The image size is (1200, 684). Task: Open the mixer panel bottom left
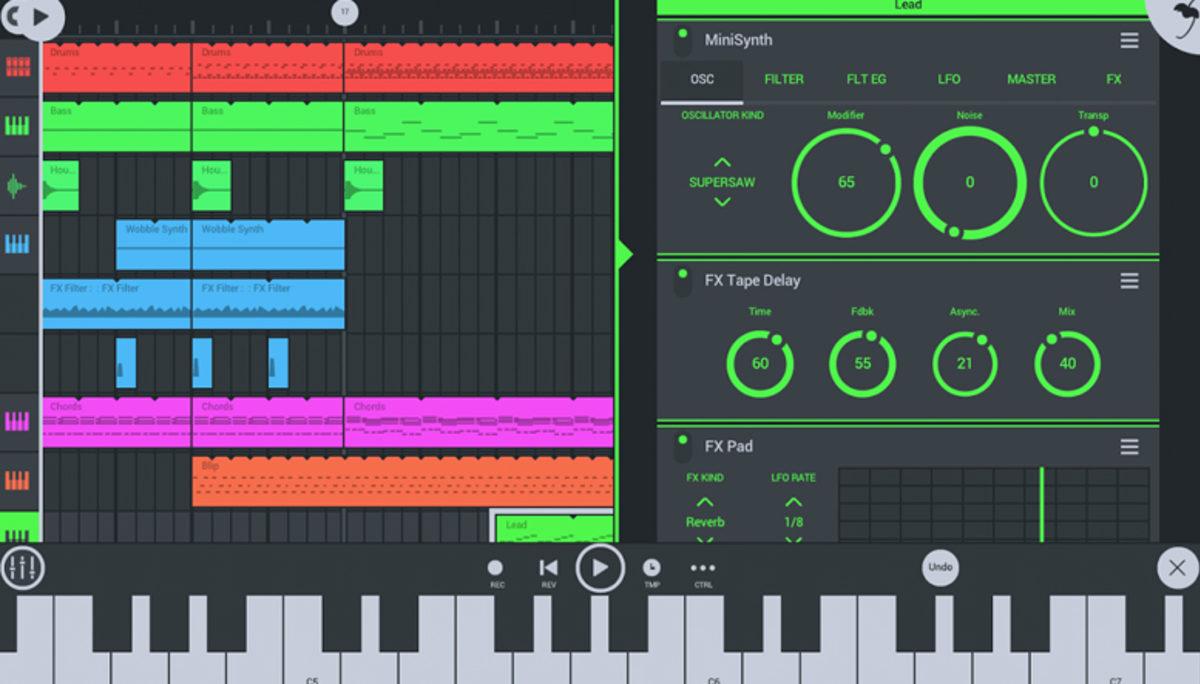coord(22,568)
